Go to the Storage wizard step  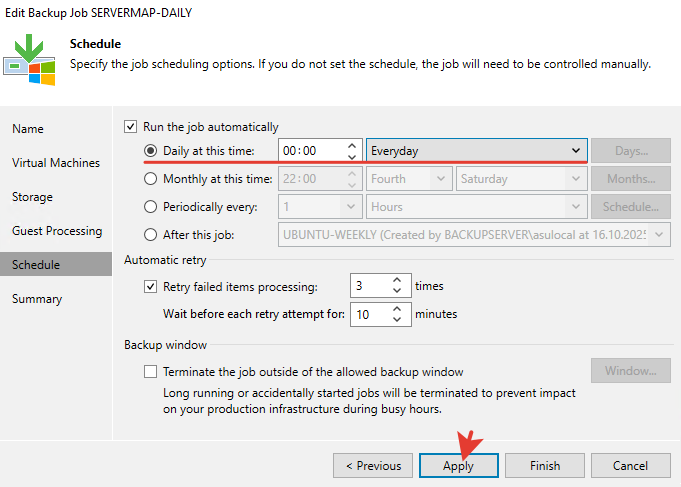(x=33, y=197)
